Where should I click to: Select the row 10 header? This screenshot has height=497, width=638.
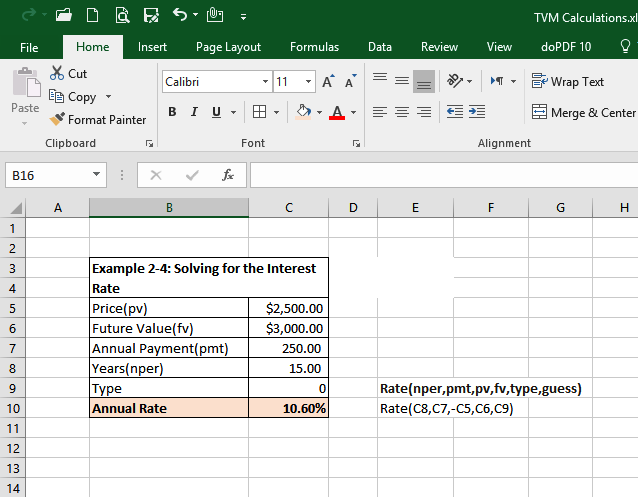pyautogui.click(x=13, y=408)
